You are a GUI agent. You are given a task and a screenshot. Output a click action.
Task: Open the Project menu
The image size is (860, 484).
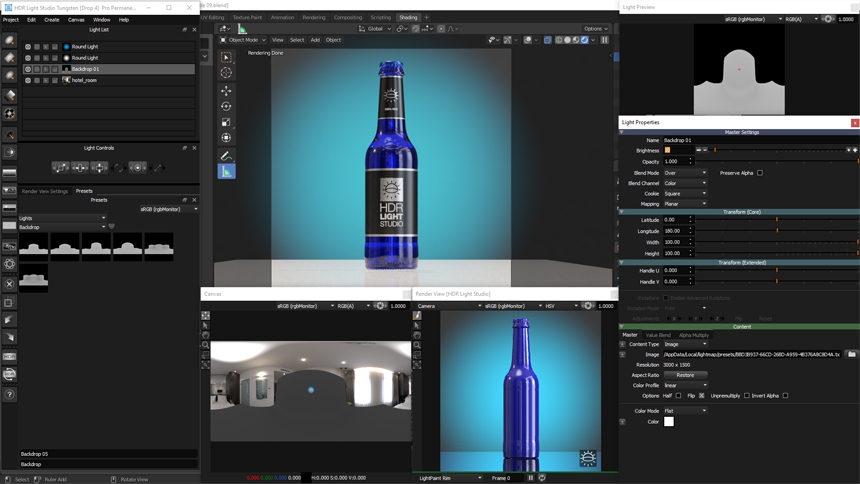click(x=11, y=20)
